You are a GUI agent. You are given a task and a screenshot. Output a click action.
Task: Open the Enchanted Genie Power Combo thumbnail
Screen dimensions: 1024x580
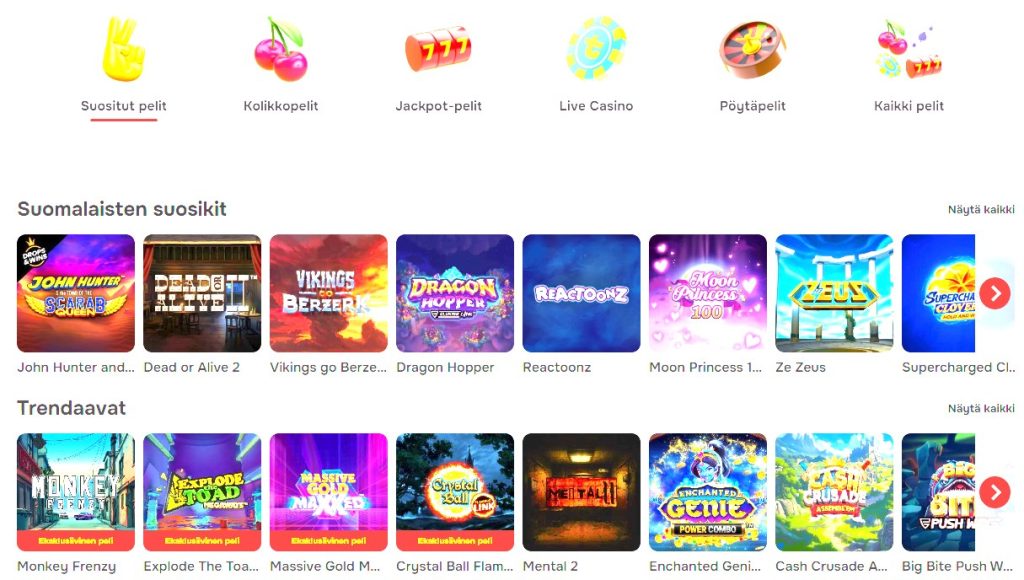pos(708,492)
